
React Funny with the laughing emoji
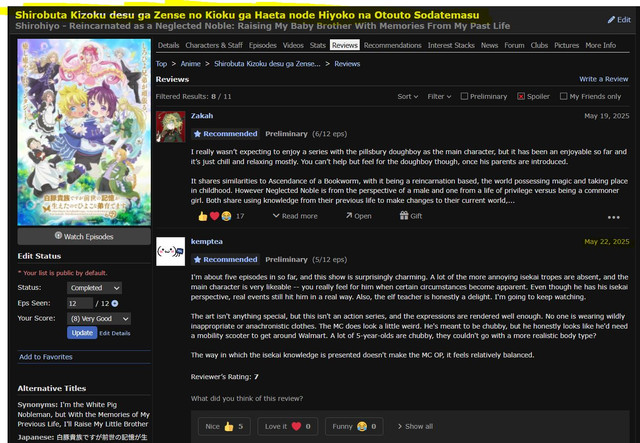[353, 426]
